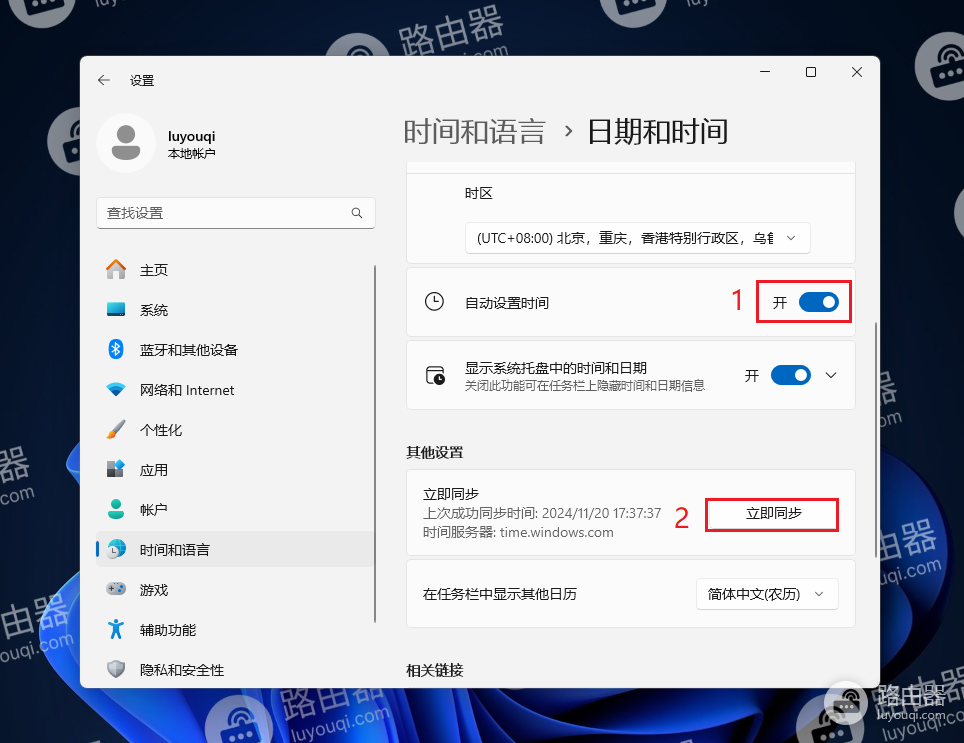This screenshot has height=743, width=964.
Task: Go to 蓝牙和其他设备 settings
Action: tap(235, 350)
